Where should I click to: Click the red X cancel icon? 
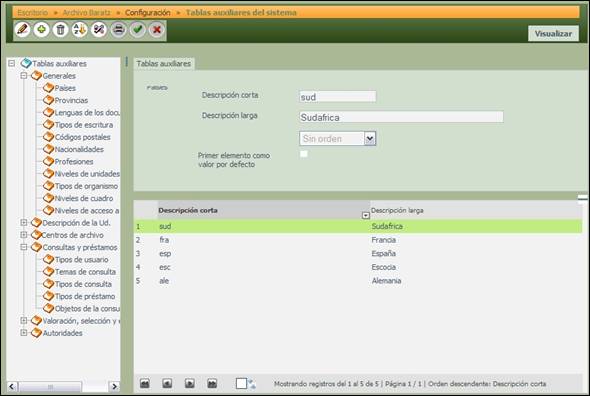pos(157,29)
